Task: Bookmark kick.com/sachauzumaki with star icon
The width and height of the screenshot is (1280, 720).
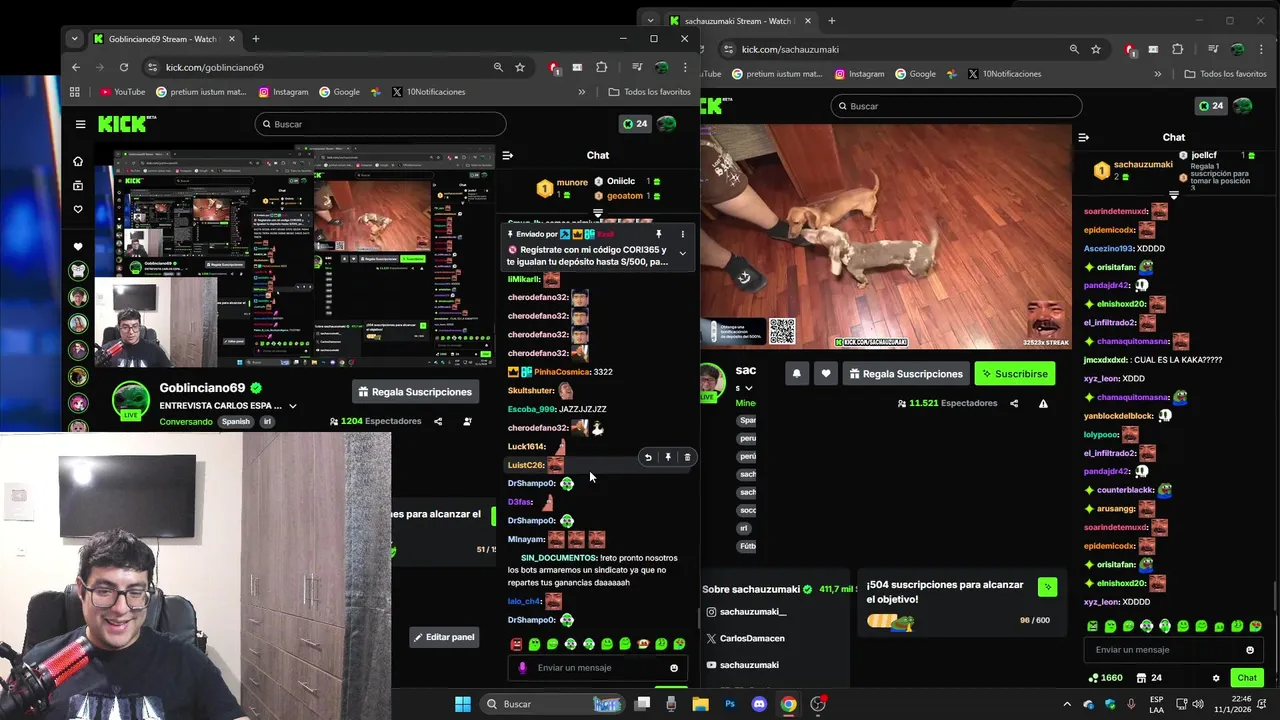Action: point(1096,49)
